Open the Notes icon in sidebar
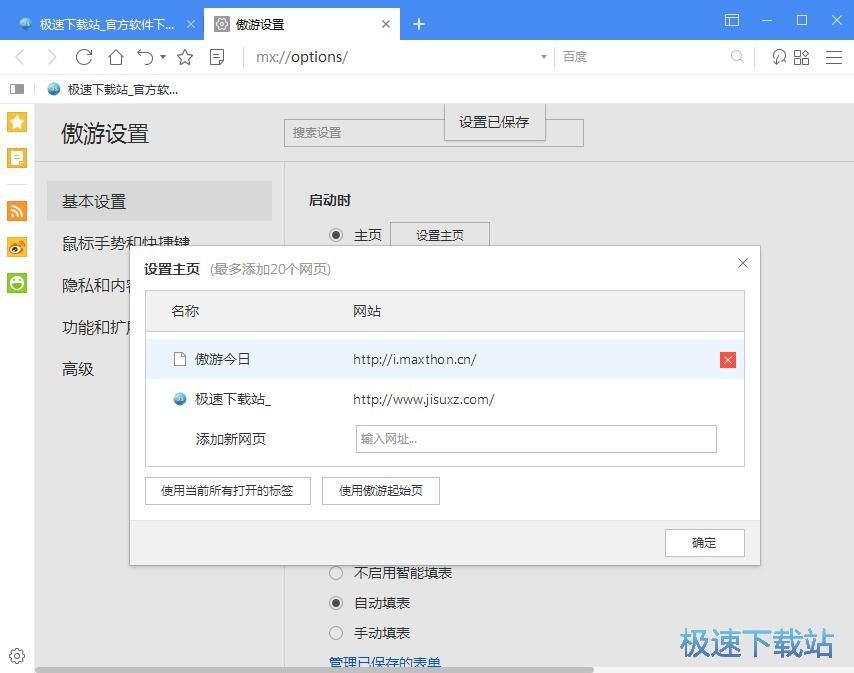 [x=17, y=158]
